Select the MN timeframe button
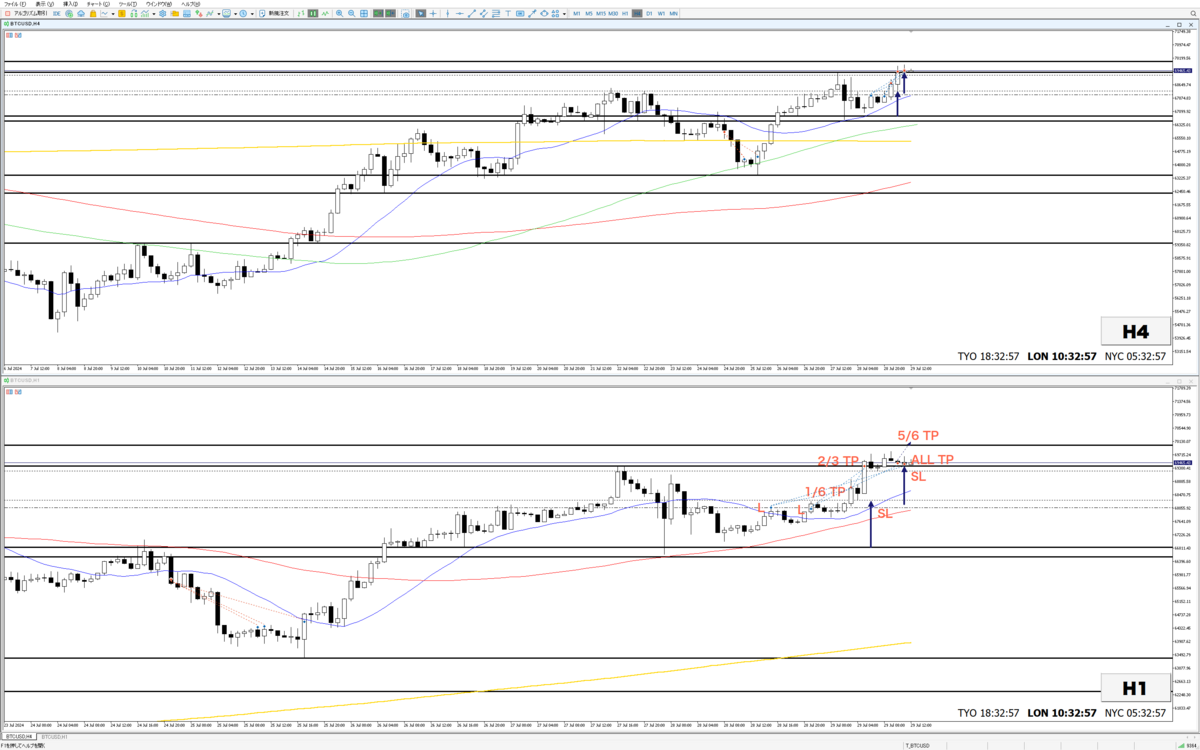 (674, 13)
